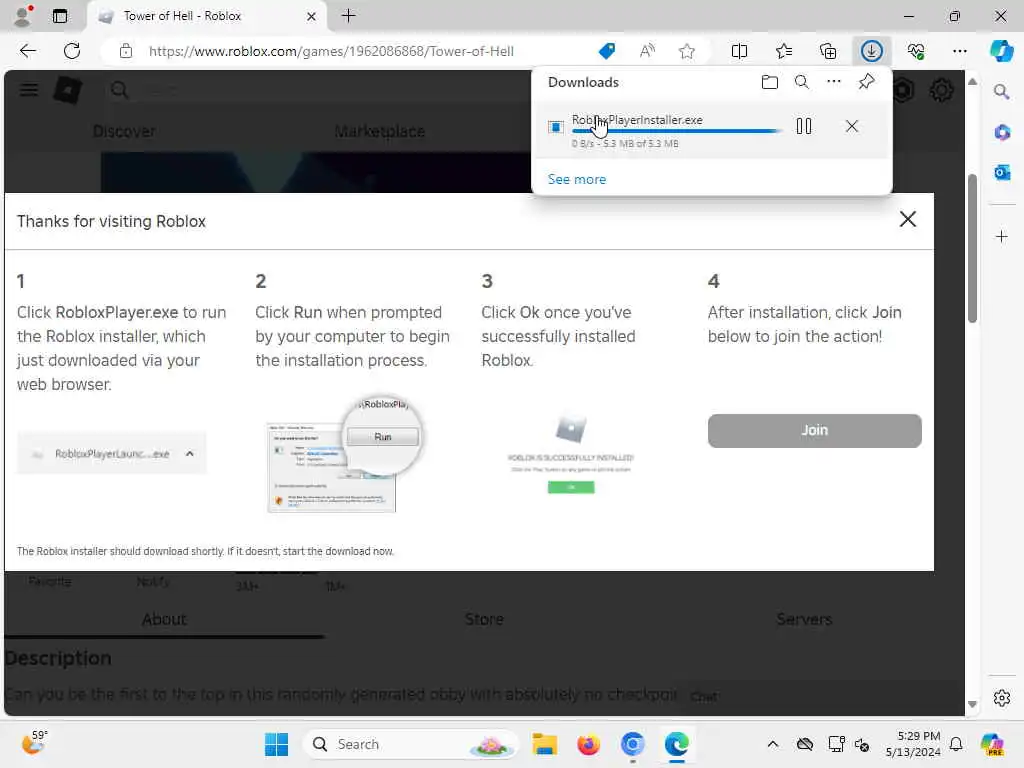Toggle the Downloads toolbar button
The height and width of the screenshot is (768, 1024).
pos(871,51)
